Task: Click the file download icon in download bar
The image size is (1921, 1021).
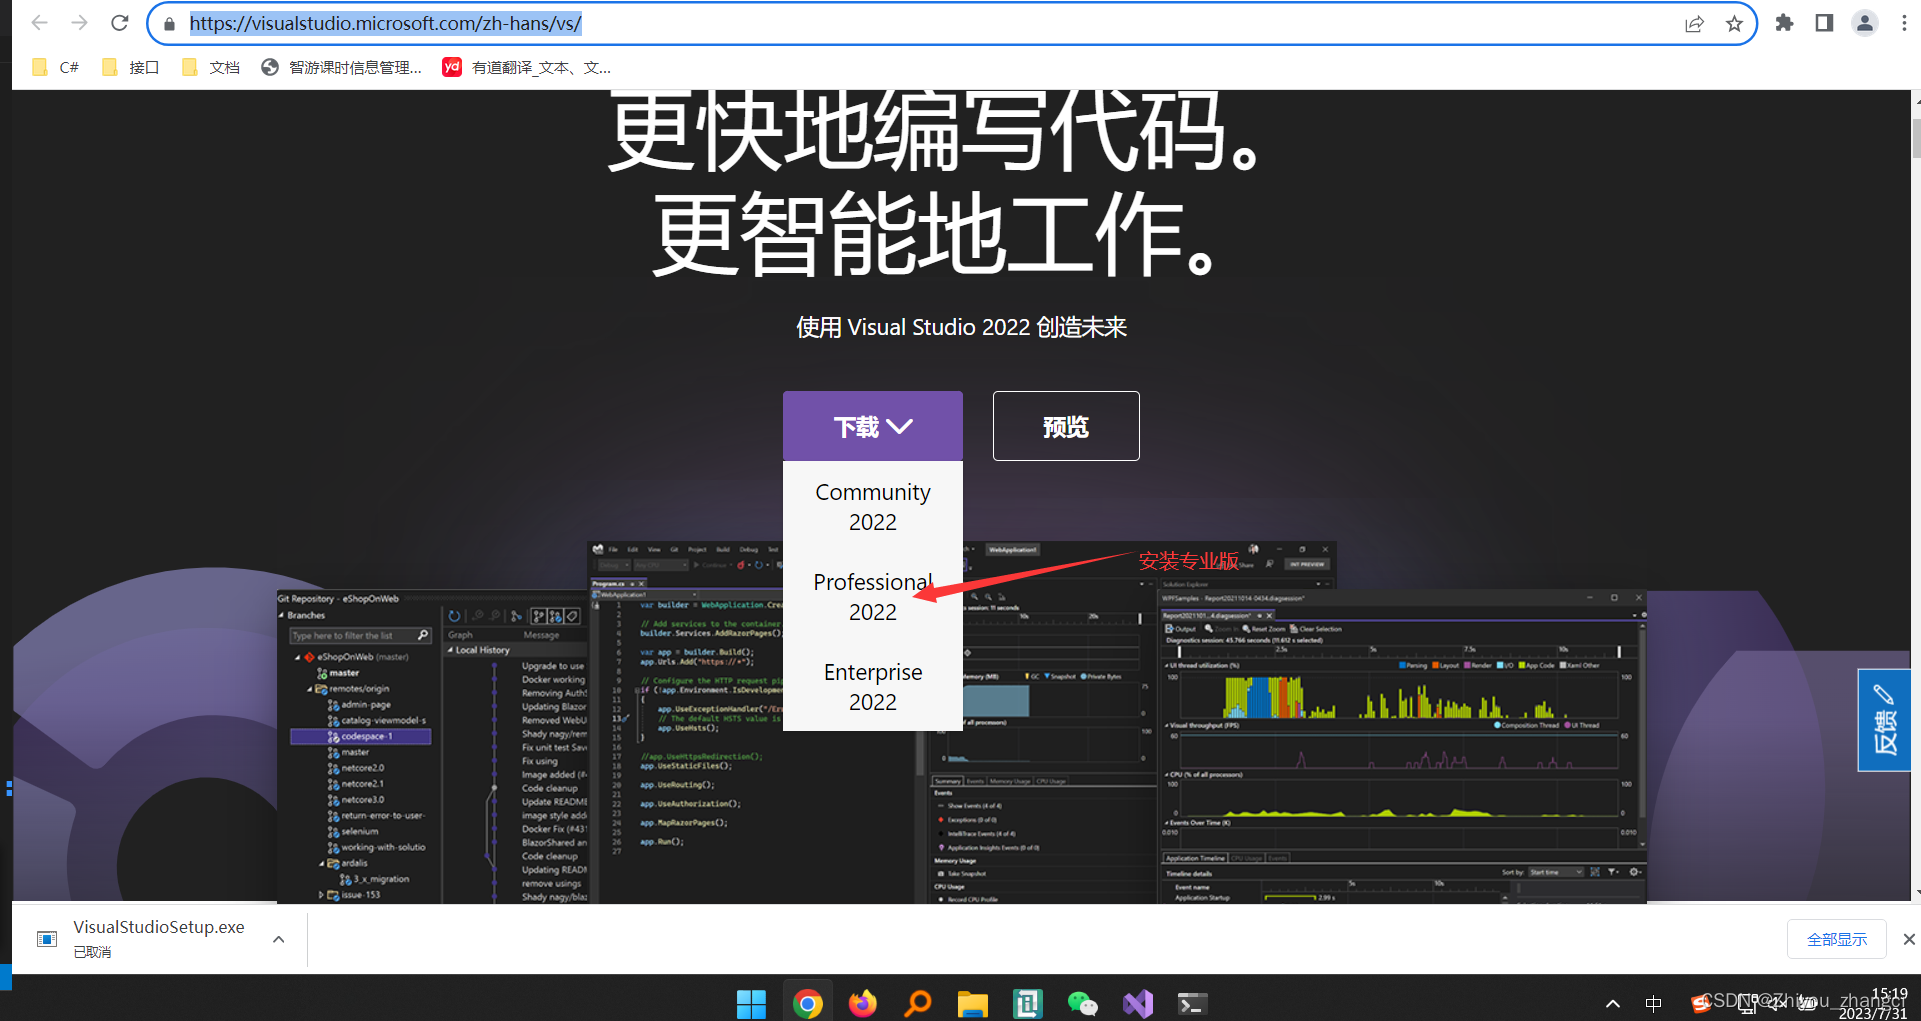Action: click(x=47, y=938)
